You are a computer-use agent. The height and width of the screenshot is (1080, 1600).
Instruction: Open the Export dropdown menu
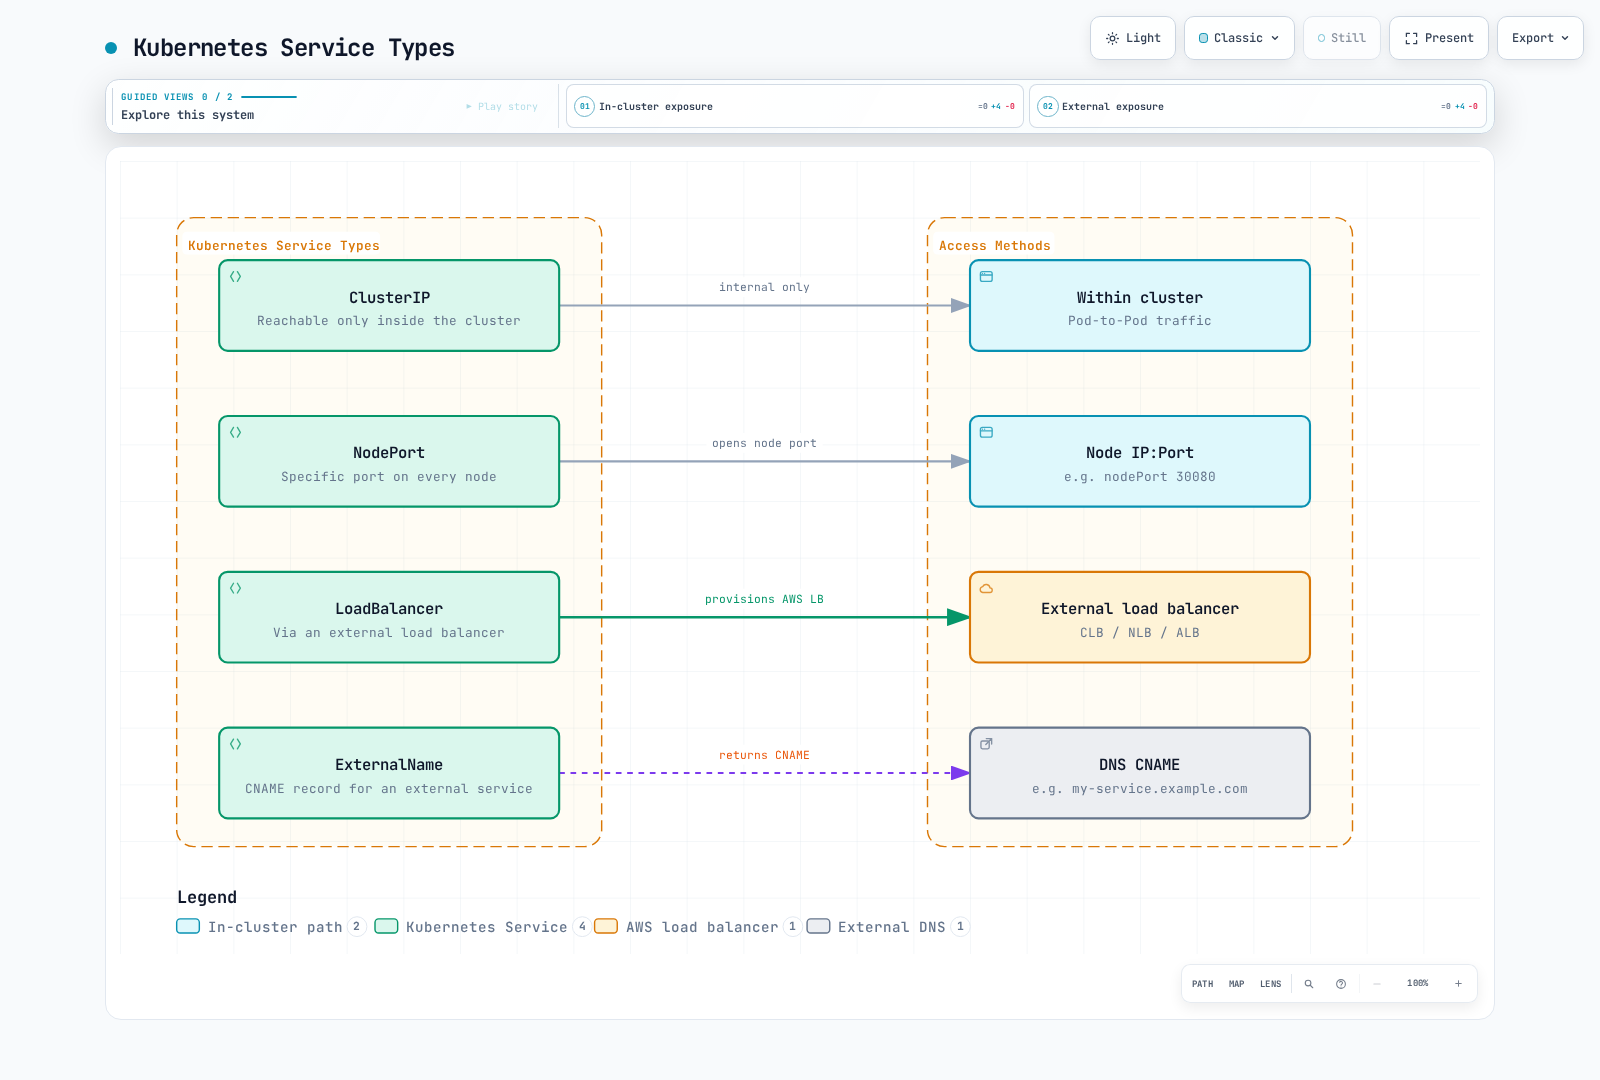click(1540, 38)
